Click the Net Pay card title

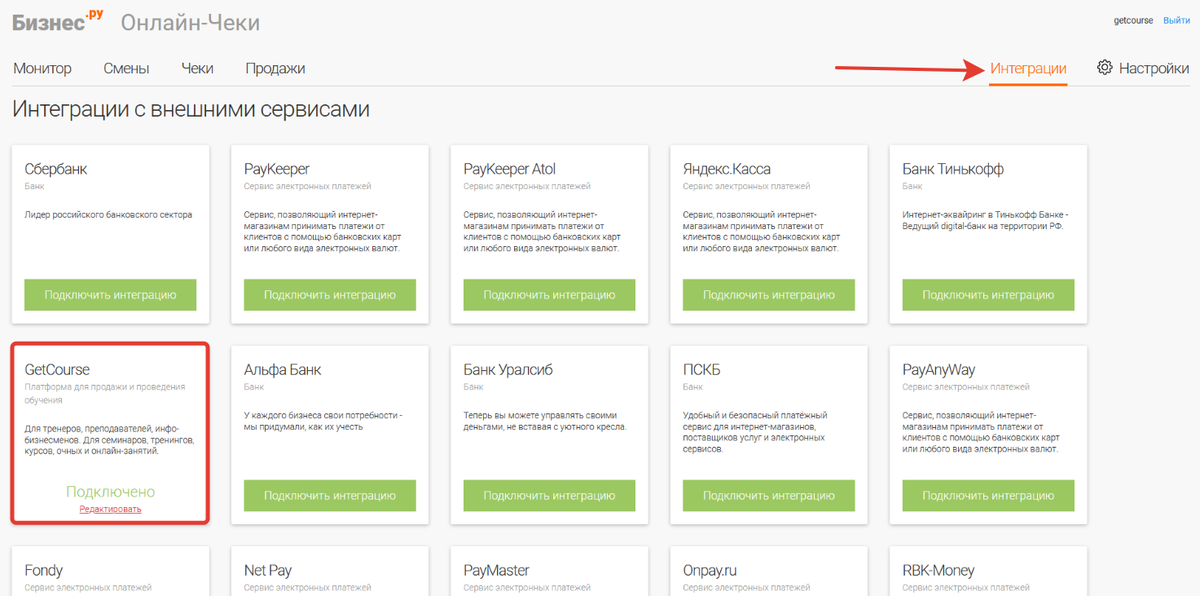point(268,570)
